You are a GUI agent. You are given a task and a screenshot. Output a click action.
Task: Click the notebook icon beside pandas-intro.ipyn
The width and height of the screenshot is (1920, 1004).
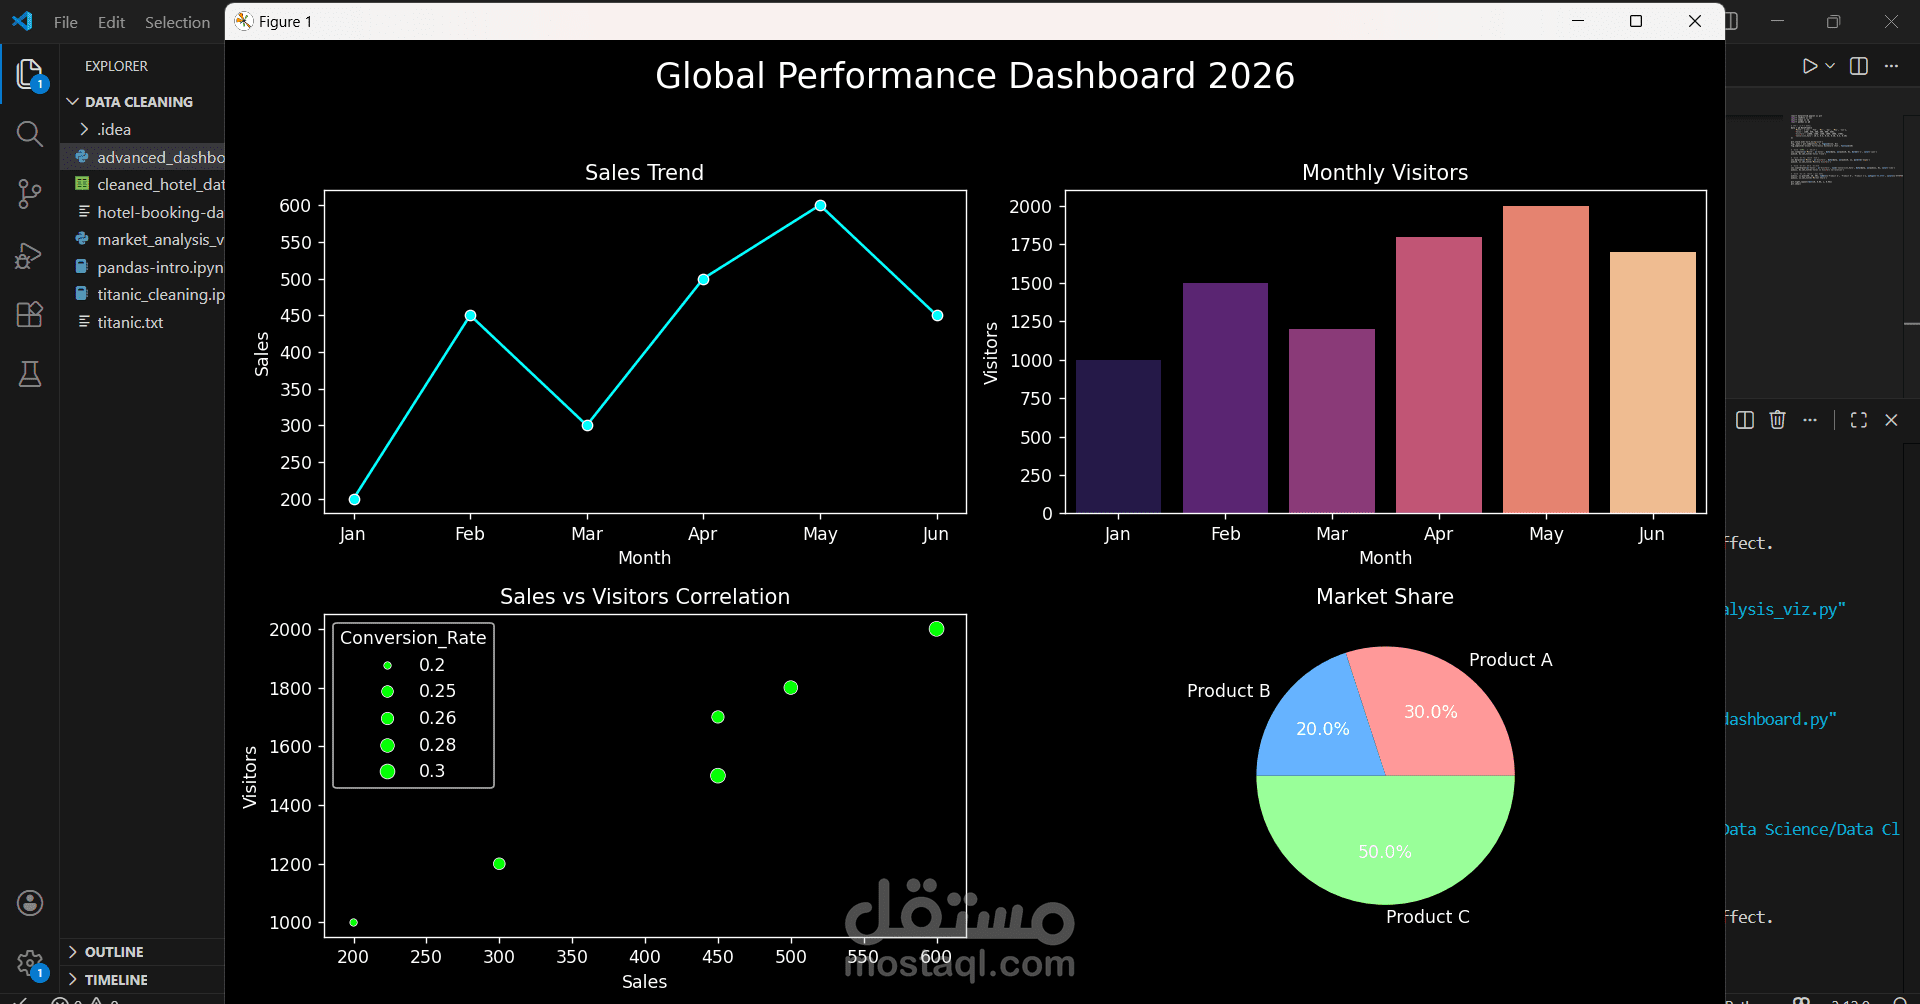click(82, 267)
